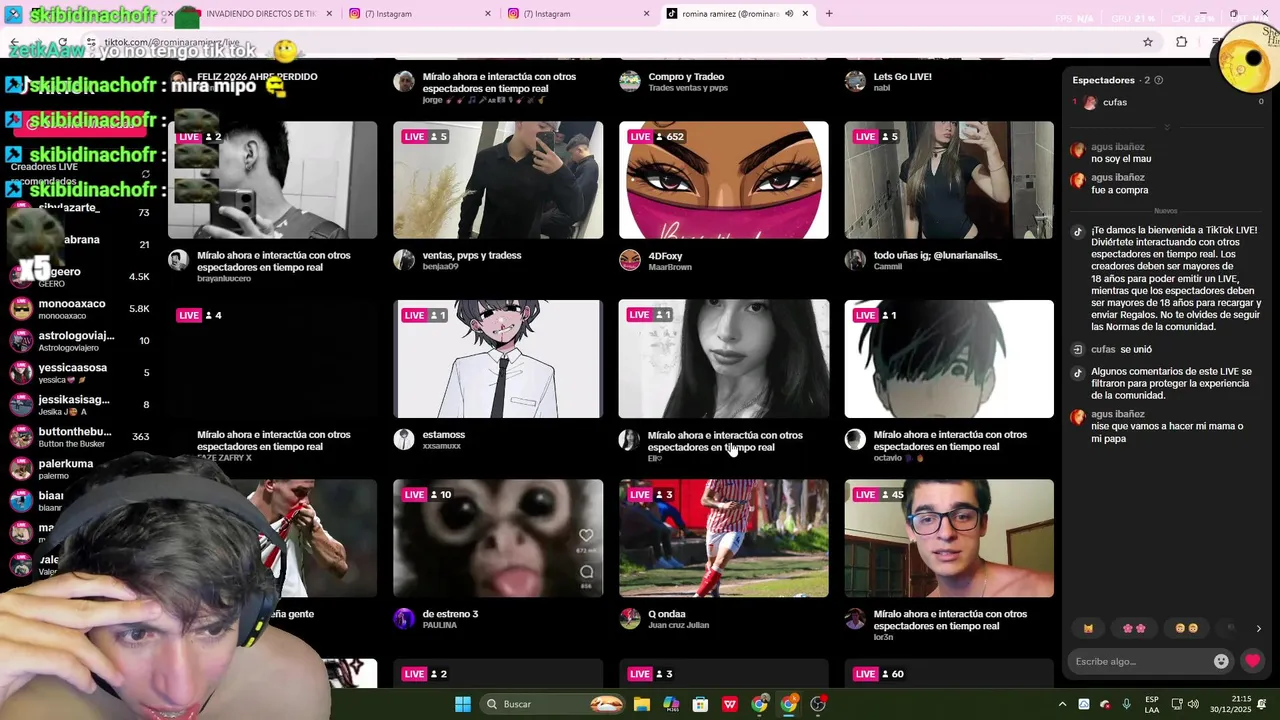Open the octavio LIVE thumbnail
The width and height of the screenshot is (1280, 720).
click(x=949, y=359)
